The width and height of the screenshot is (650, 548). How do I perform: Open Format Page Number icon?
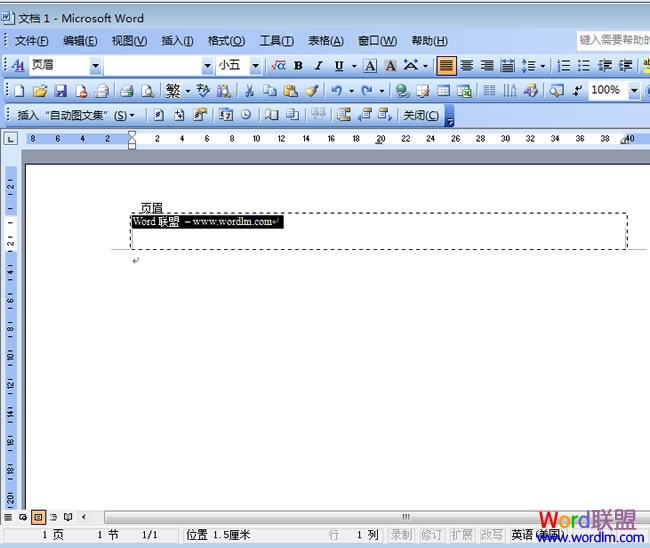[200, 115]
